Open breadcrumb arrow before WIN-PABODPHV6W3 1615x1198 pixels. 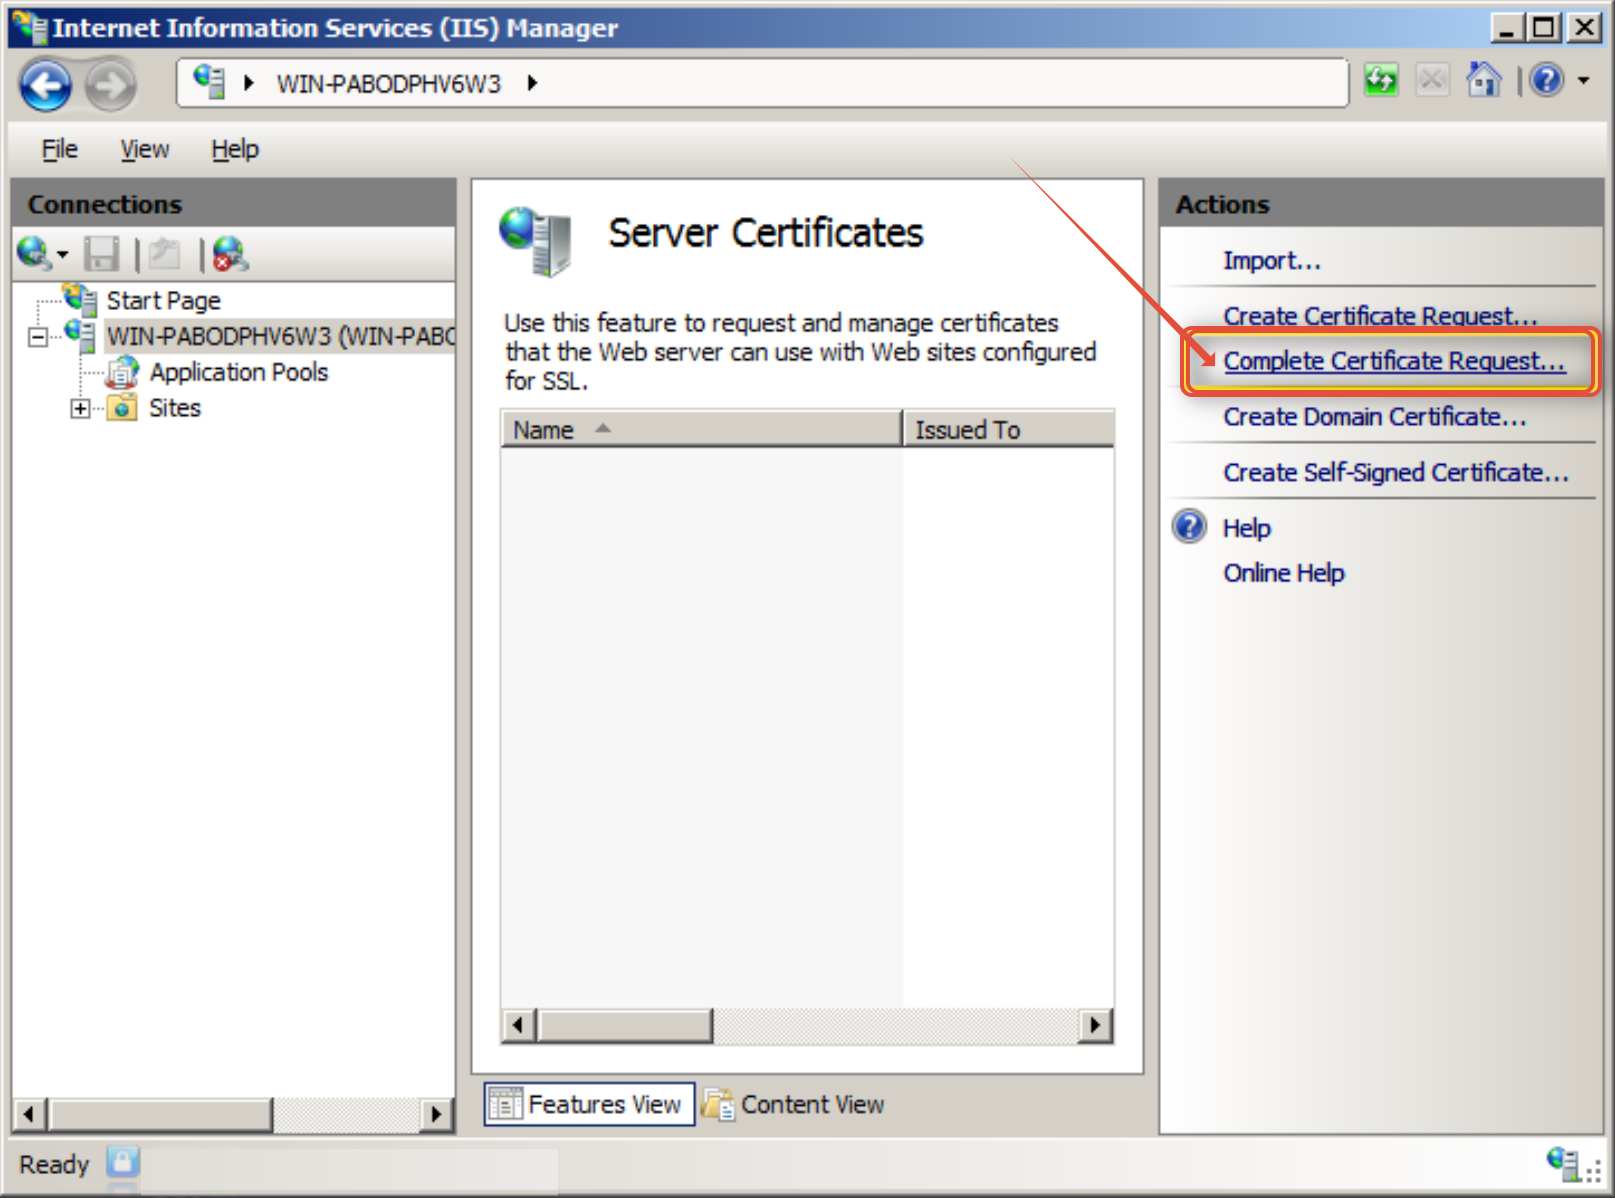click(248, 83)
